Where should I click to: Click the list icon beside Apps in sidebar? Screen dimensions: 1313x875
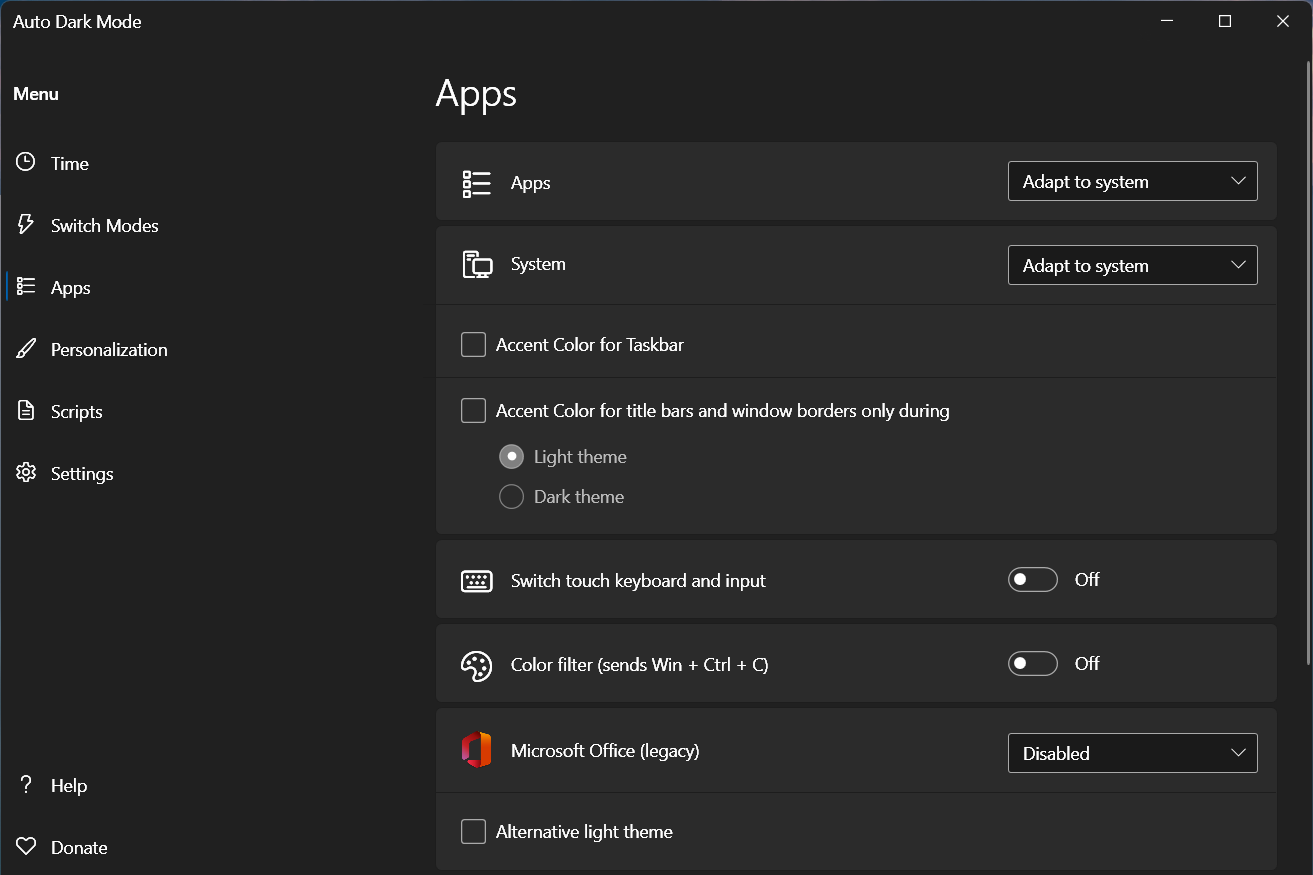click(x=26, y=286)
